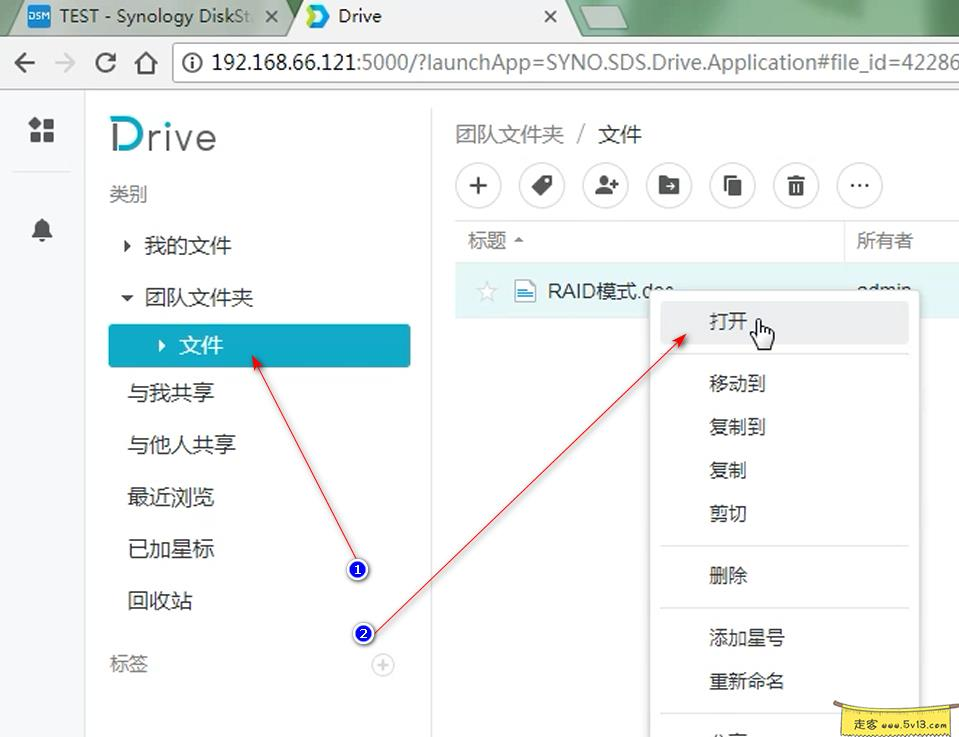
Task: Click the Drive logo
Action: 162,135
